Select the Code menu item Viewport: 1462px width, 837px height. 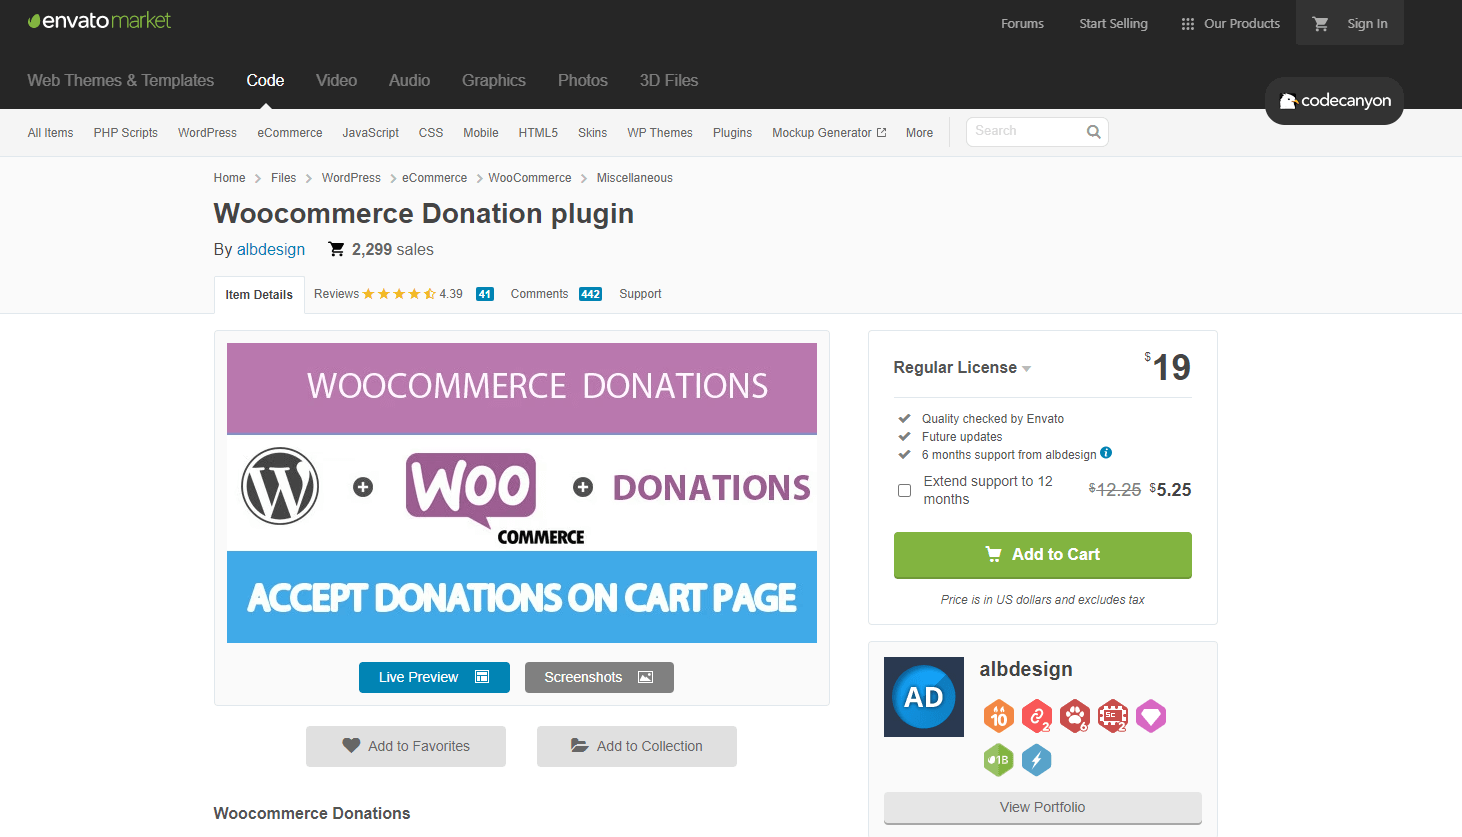(x=265, y=81)
